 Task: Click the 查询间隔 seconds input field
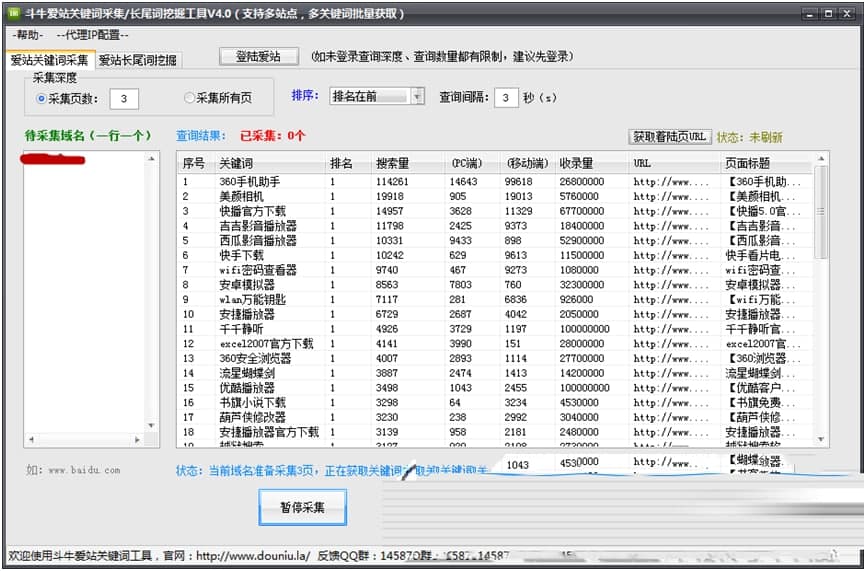pyautogui.click(x=506, y=96)
